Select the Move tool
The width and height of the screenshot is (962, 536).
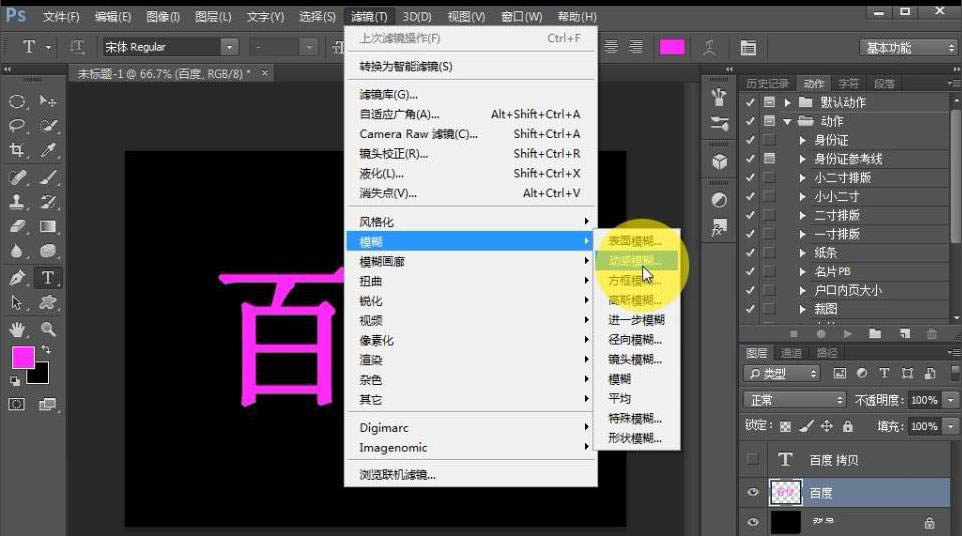point(48,101)
